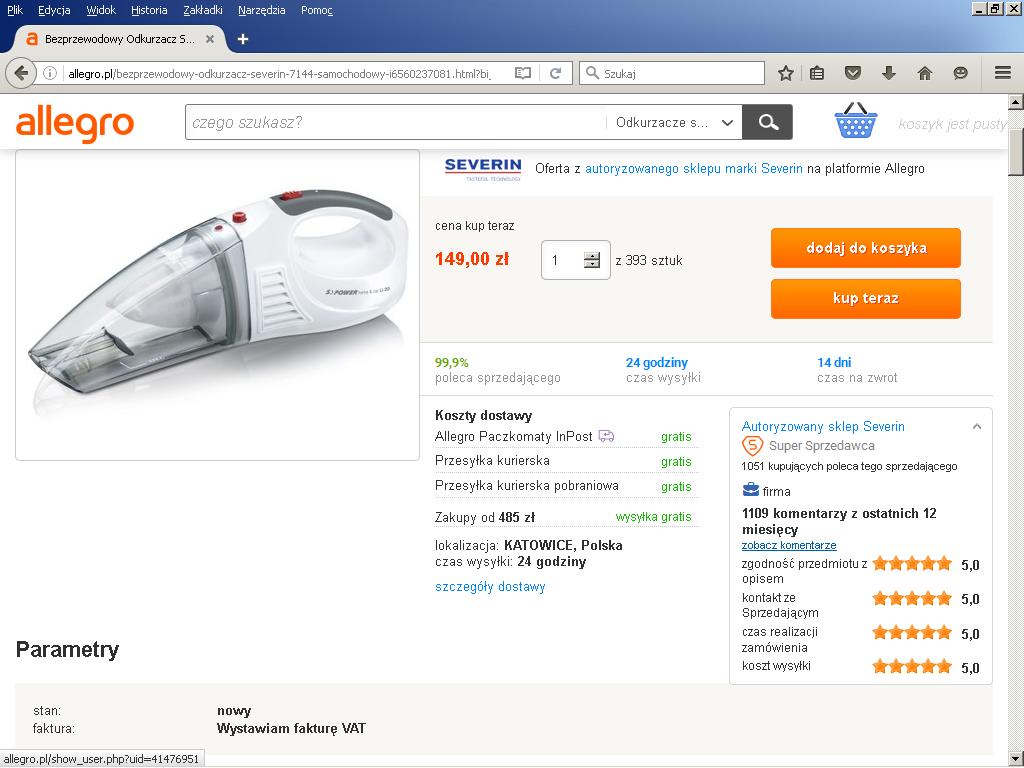Open site information icon in address bar
1024x768 pixels.
50,73
